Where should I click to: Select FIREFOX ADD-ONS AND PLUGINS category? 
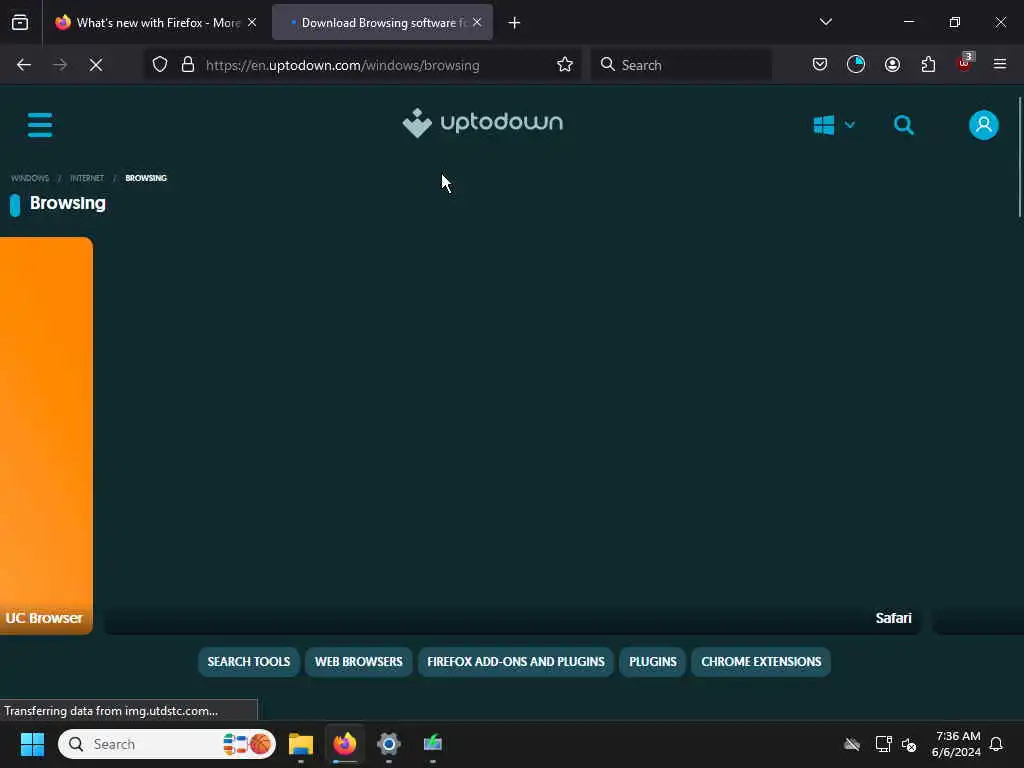coord(516,662)
